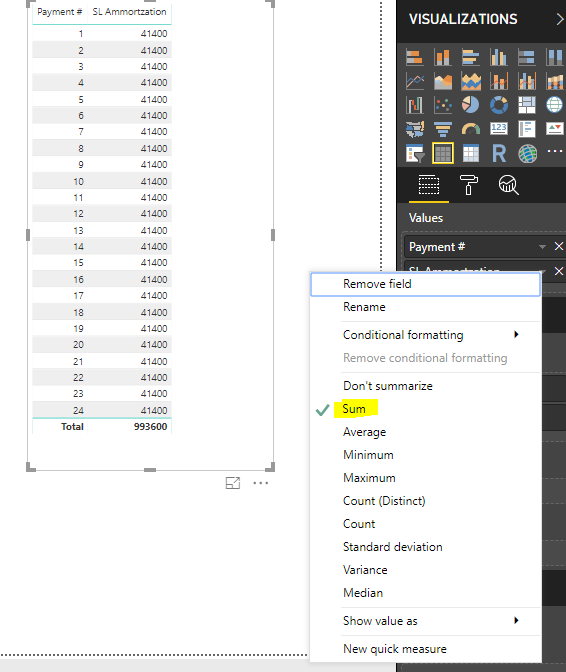Screen dimensions: 566x672
Task: Click the Total row label
Action: (x=72, y=427)
